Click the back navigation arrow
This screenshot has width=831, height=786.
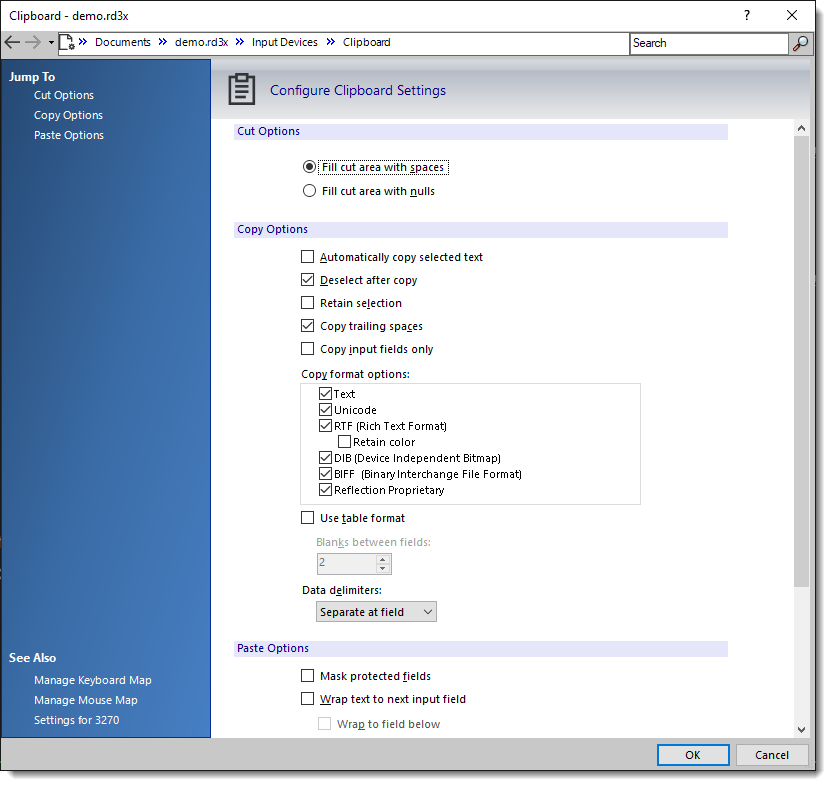[12, 42]
